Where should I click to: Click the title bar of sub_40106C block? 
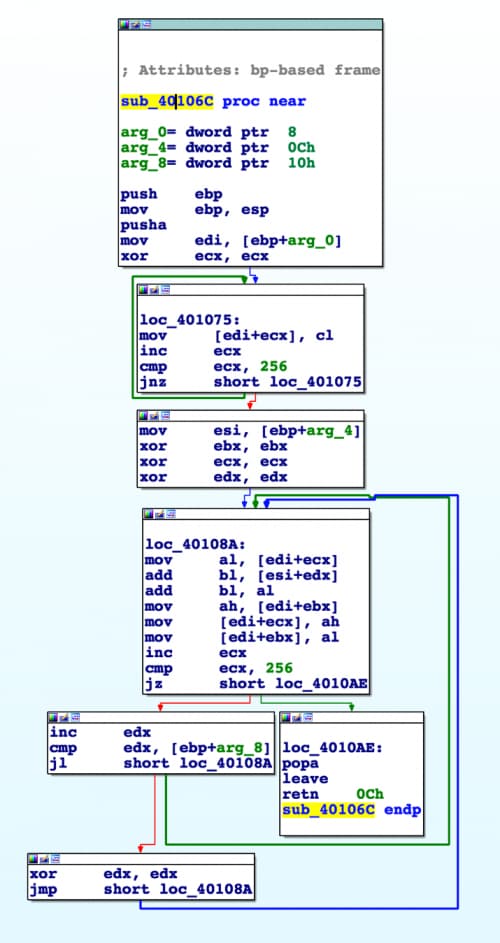pos(250,25)
